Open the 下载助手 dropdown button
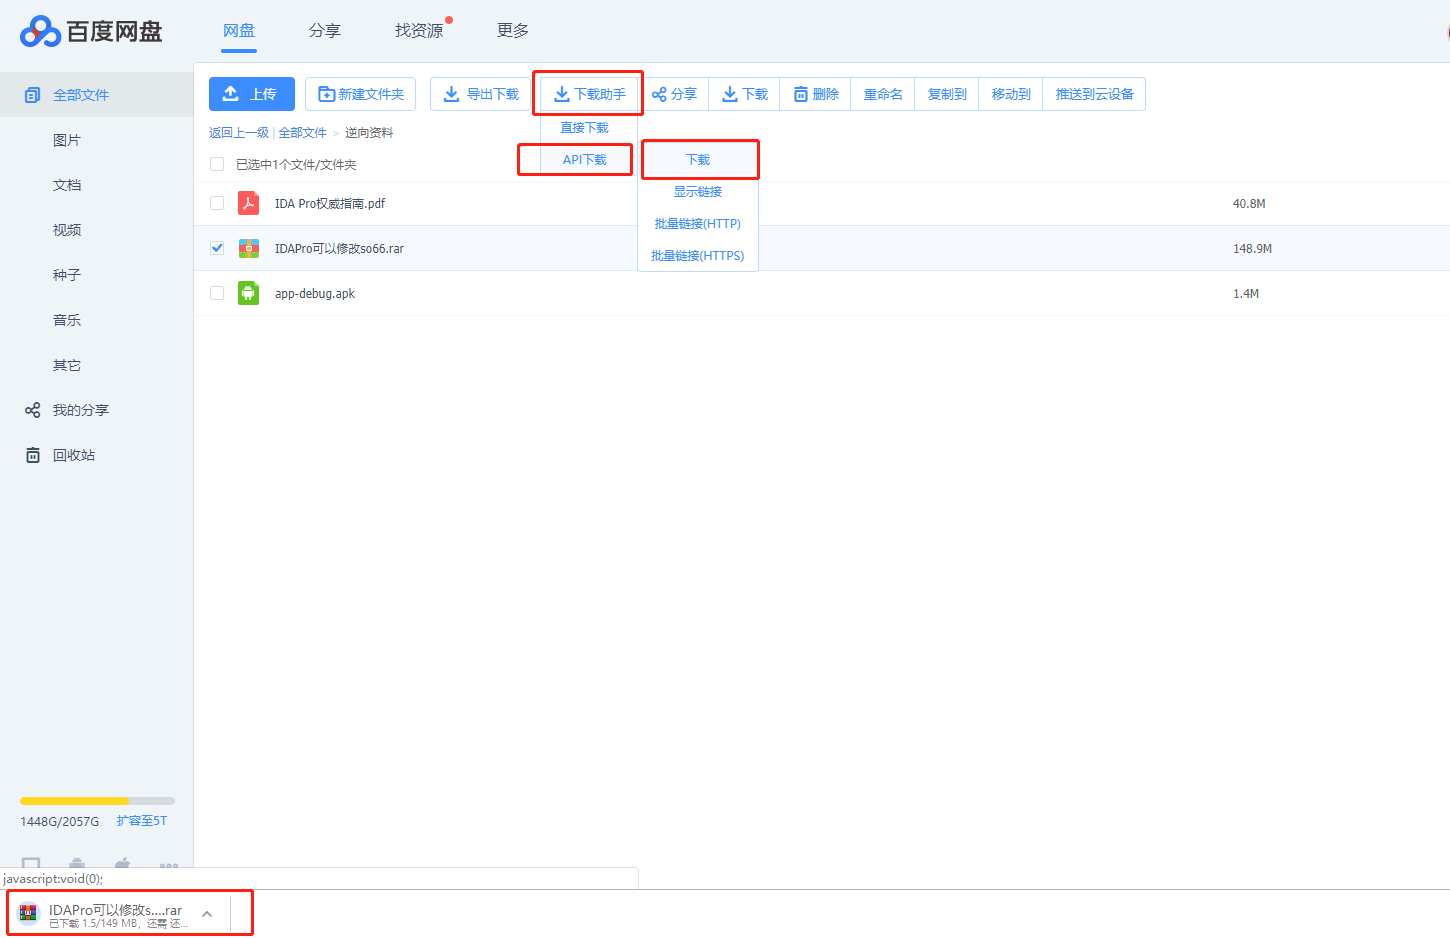The image size is (1450, 938). pos(589,94)
